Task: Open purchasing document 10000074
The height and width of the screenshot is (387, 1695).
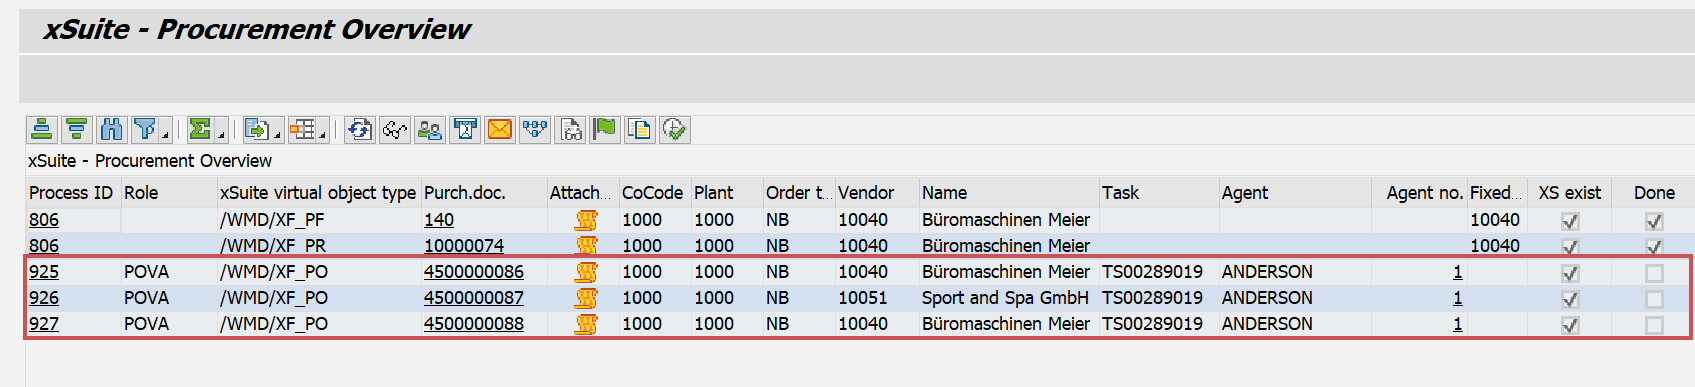Action: pos(464,246)
